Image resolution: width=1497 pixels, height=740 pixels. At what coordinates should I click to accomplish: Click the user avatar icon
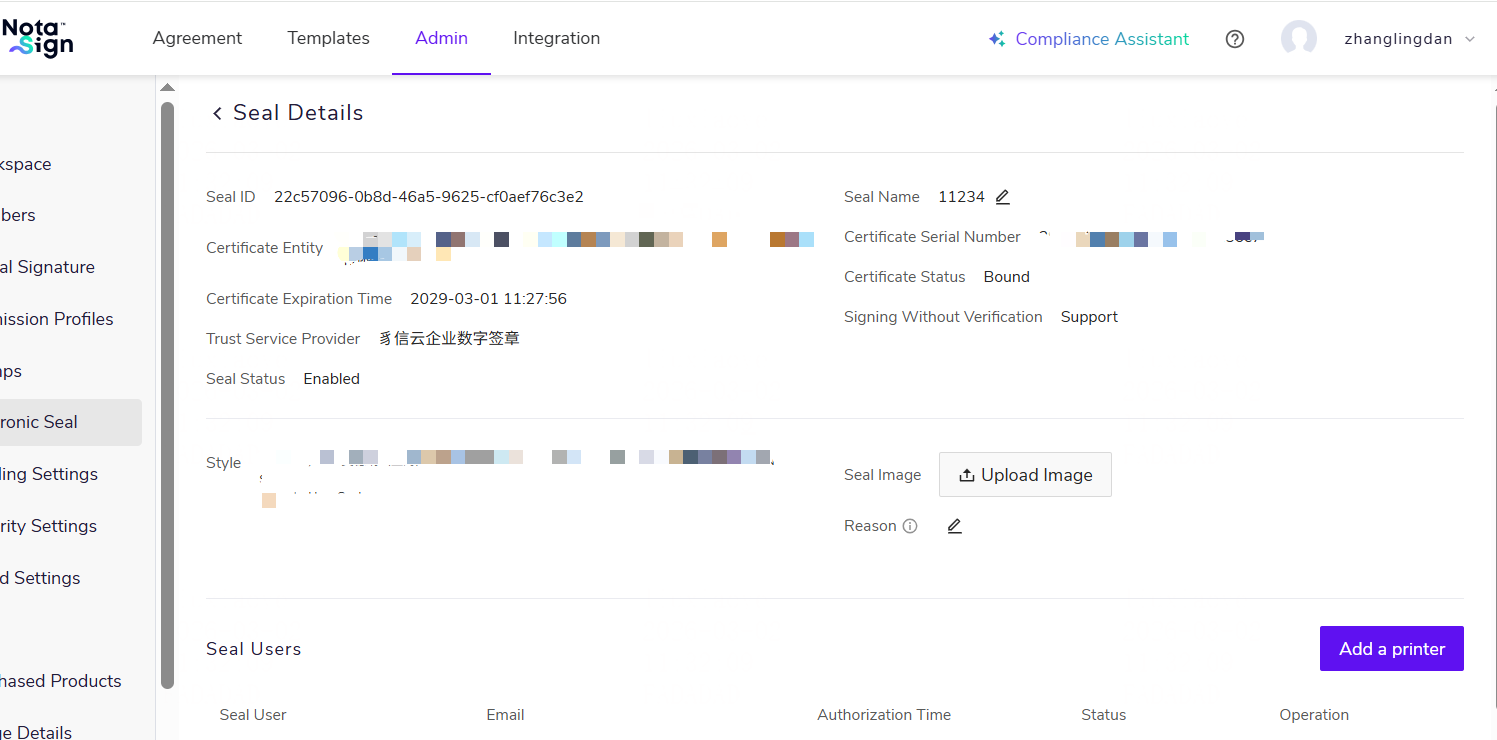coord(1298,39)
